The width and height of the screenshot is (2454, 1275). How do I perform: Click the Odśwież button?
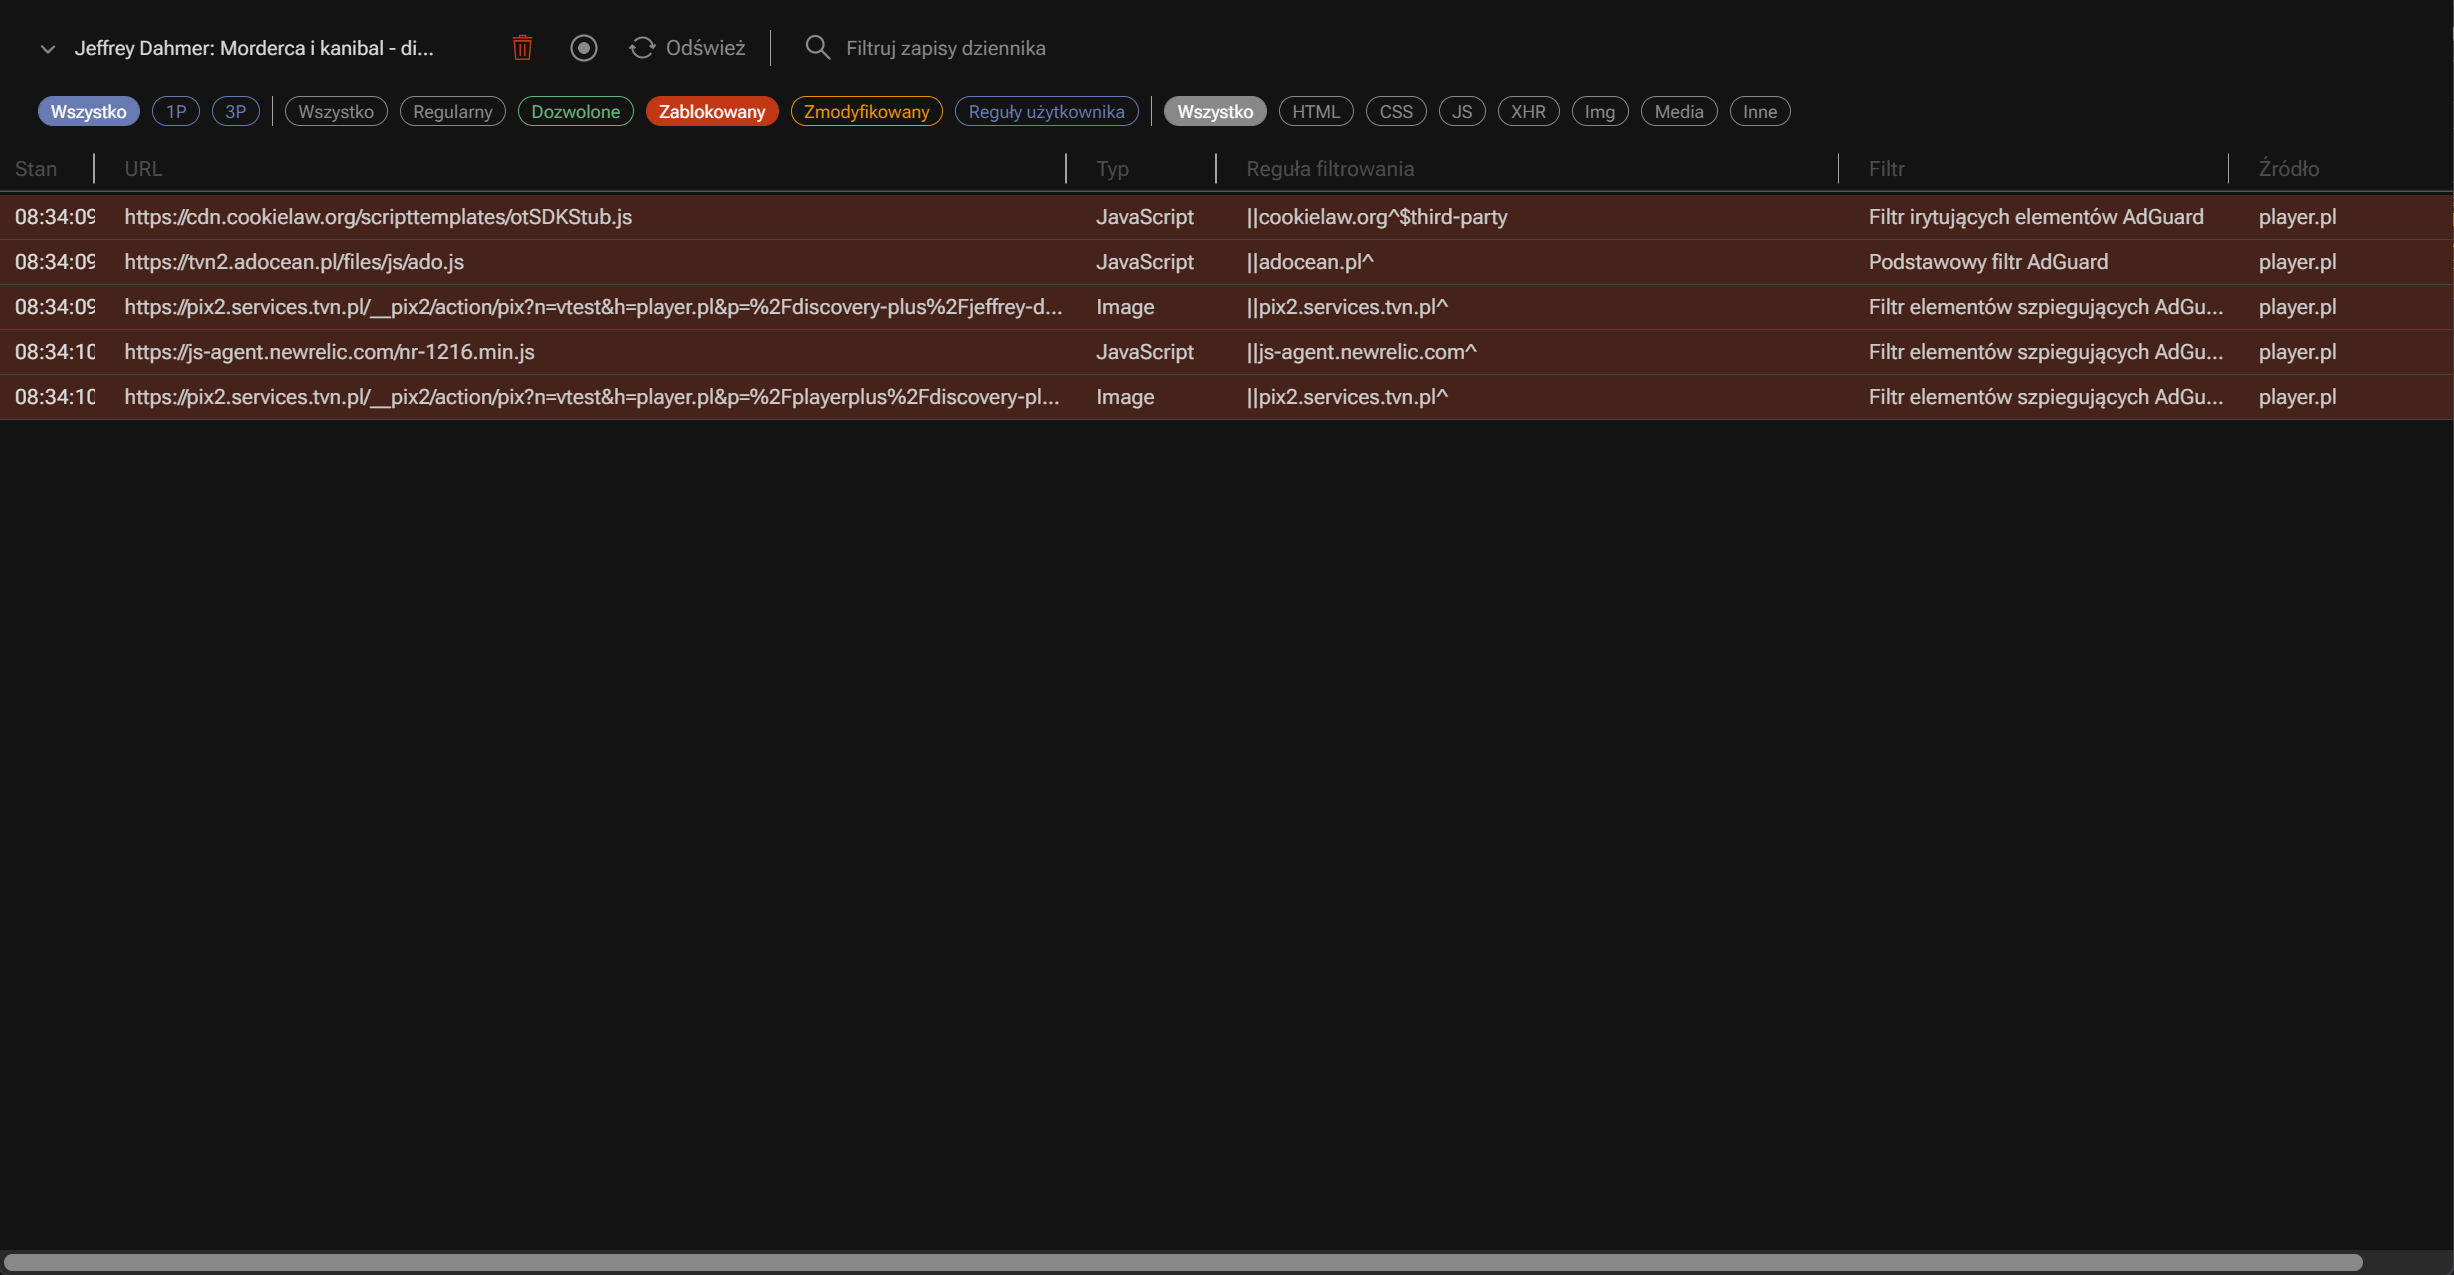coord(704,47)
